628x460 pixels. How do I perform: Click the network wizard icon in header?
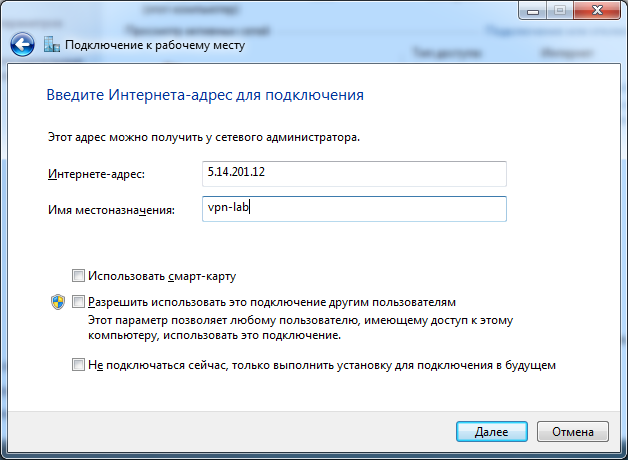[51, 45]
